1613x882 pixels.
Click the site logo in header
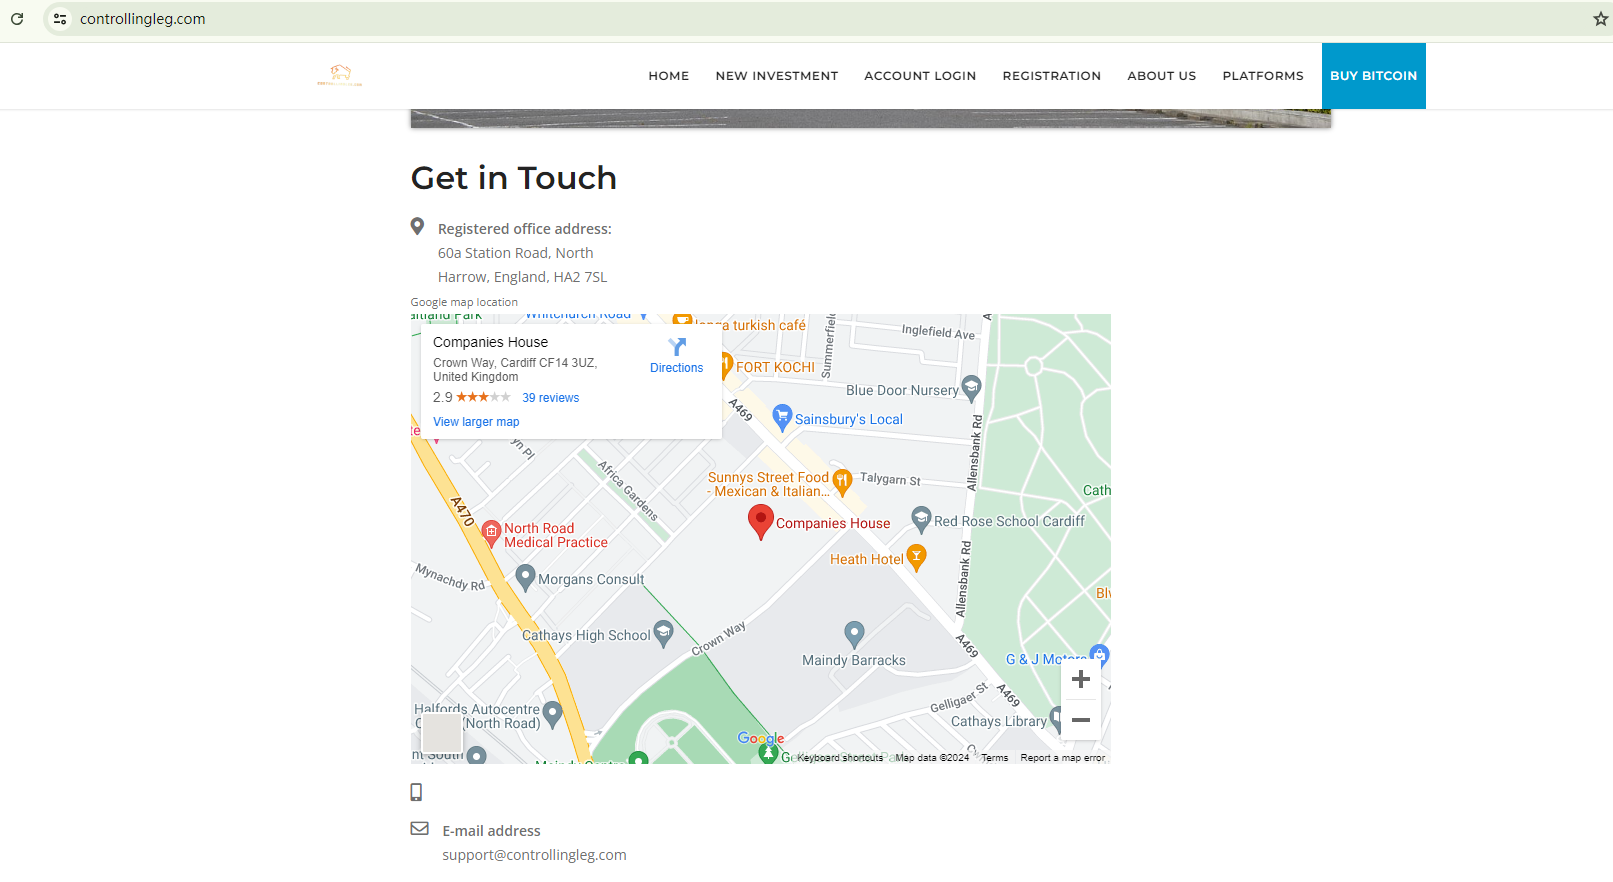tap(340, 75)
